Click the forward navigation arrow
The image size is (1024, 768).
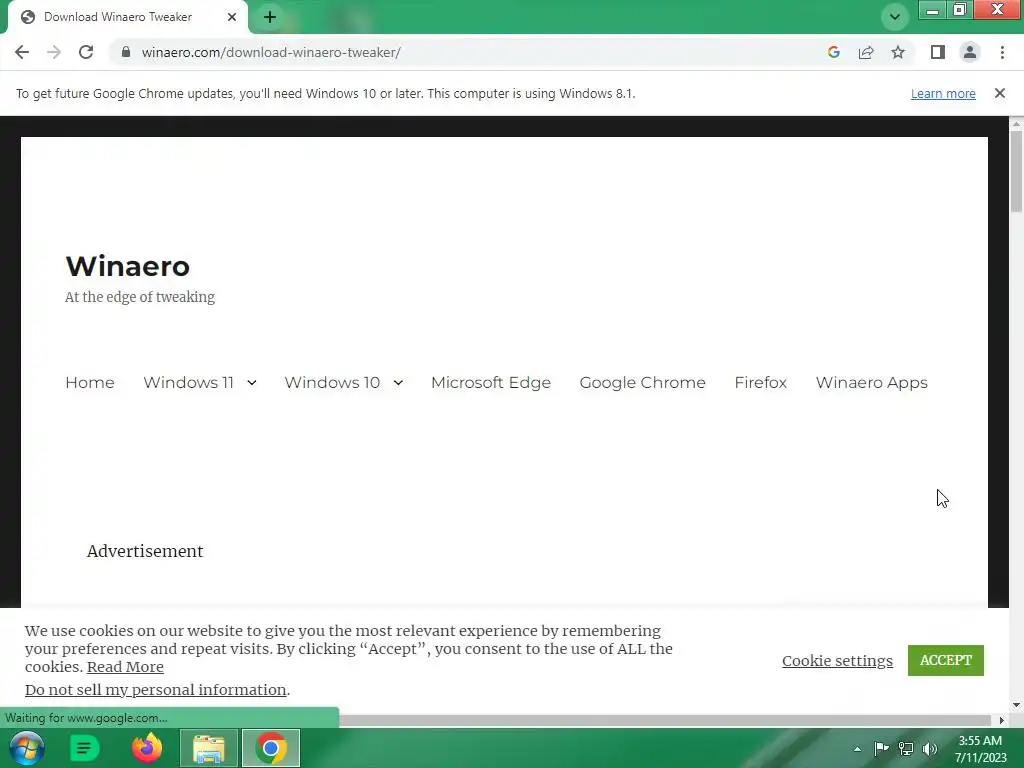click(54, 52)
